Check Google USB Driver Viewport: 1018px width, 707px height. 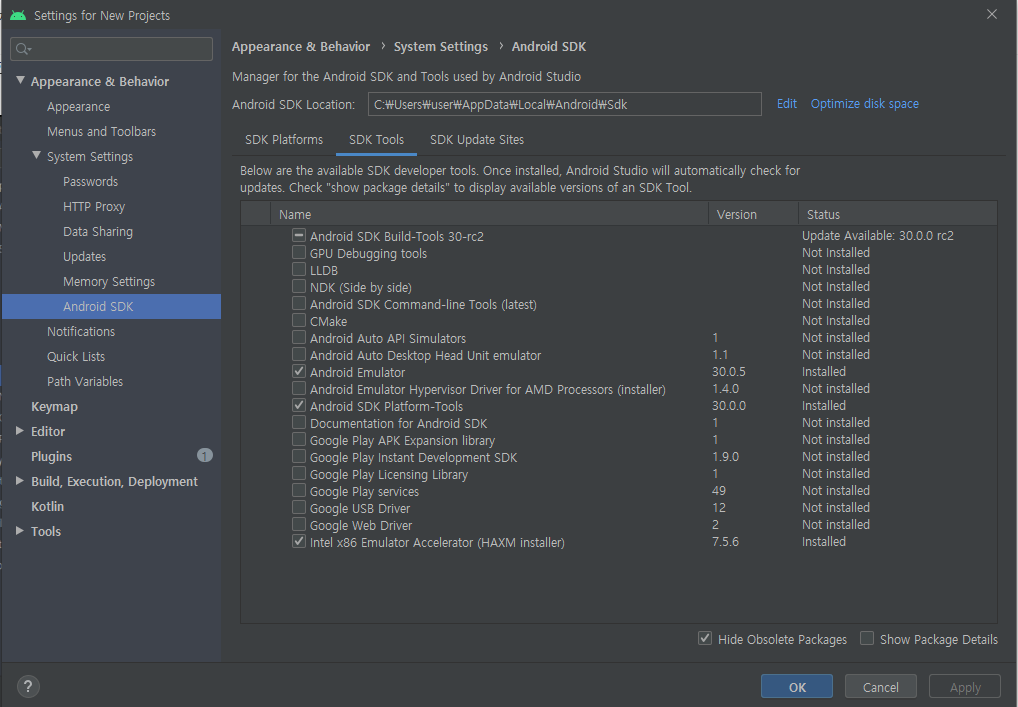point(299,507)
